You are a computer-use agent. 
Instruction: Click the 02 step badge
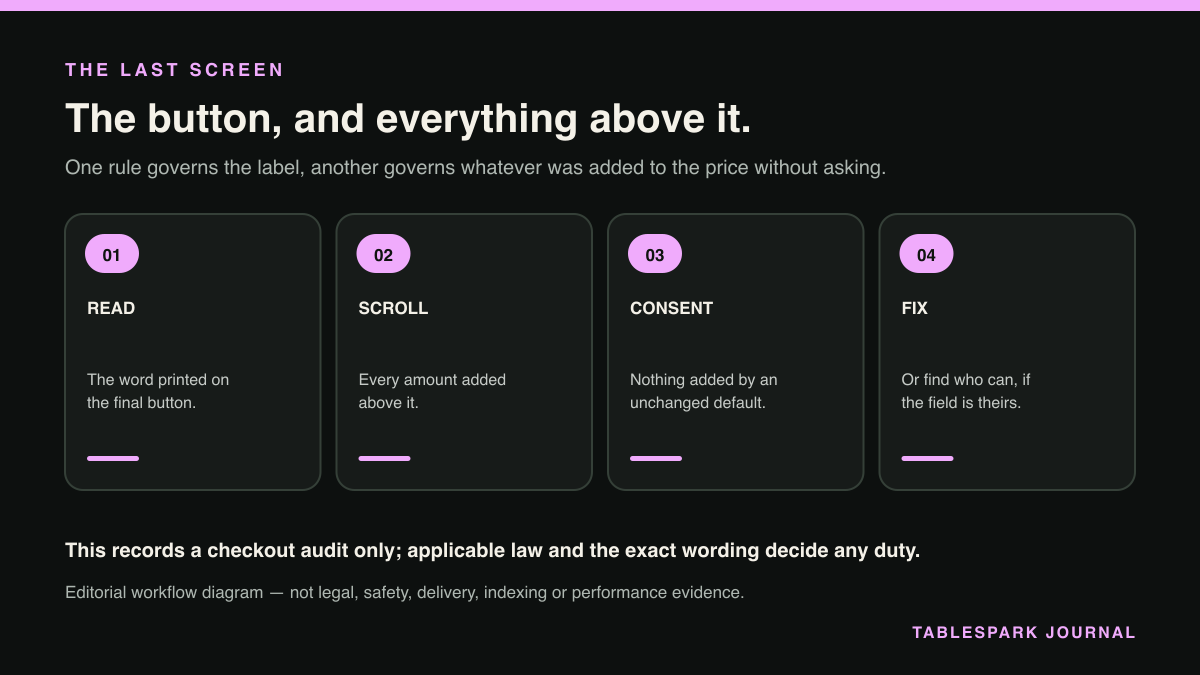[384, 254]
